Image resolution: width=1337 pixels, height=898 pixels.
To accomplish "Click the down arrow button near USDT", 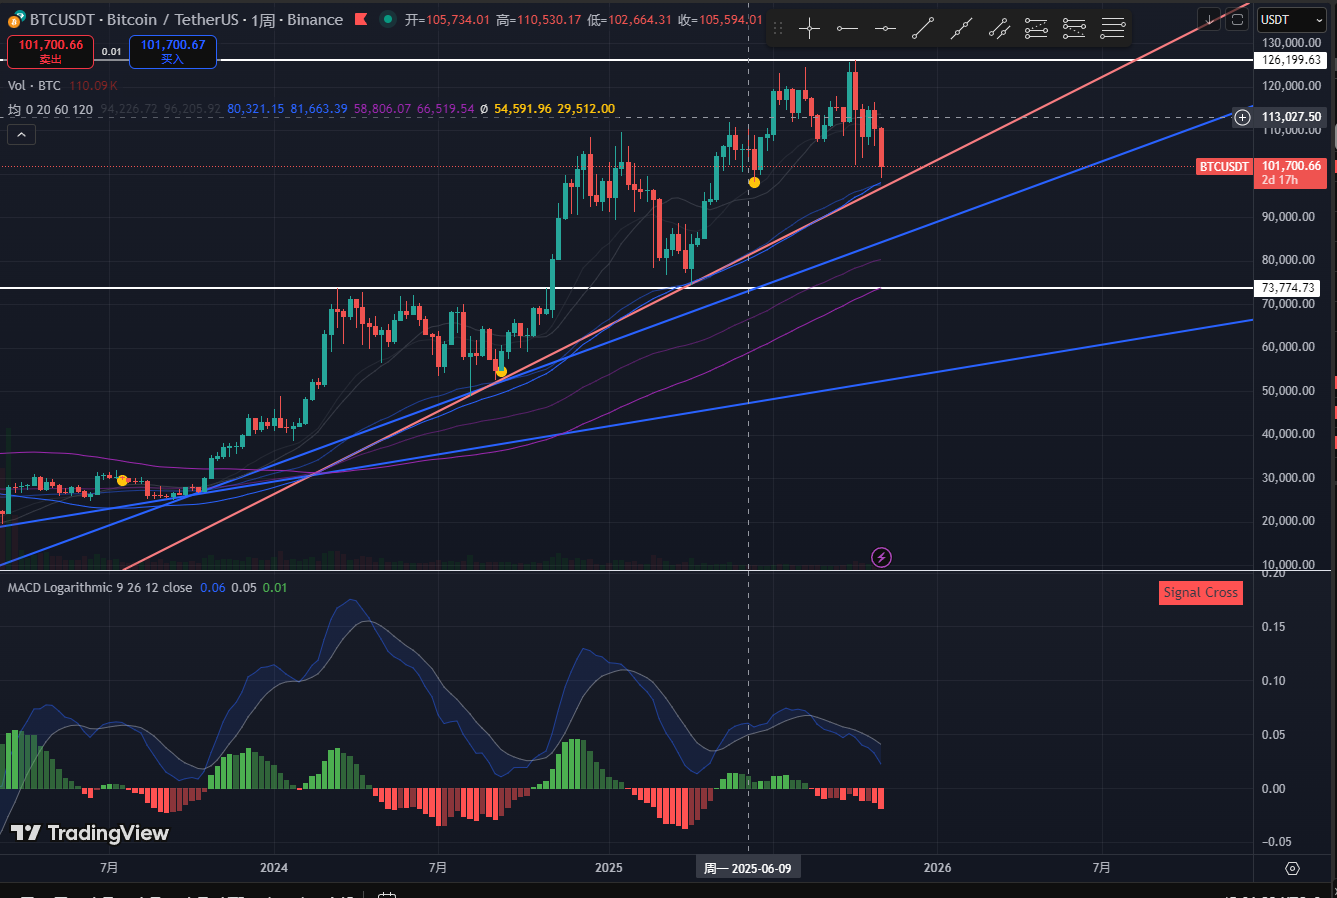I will point(1210,19).
